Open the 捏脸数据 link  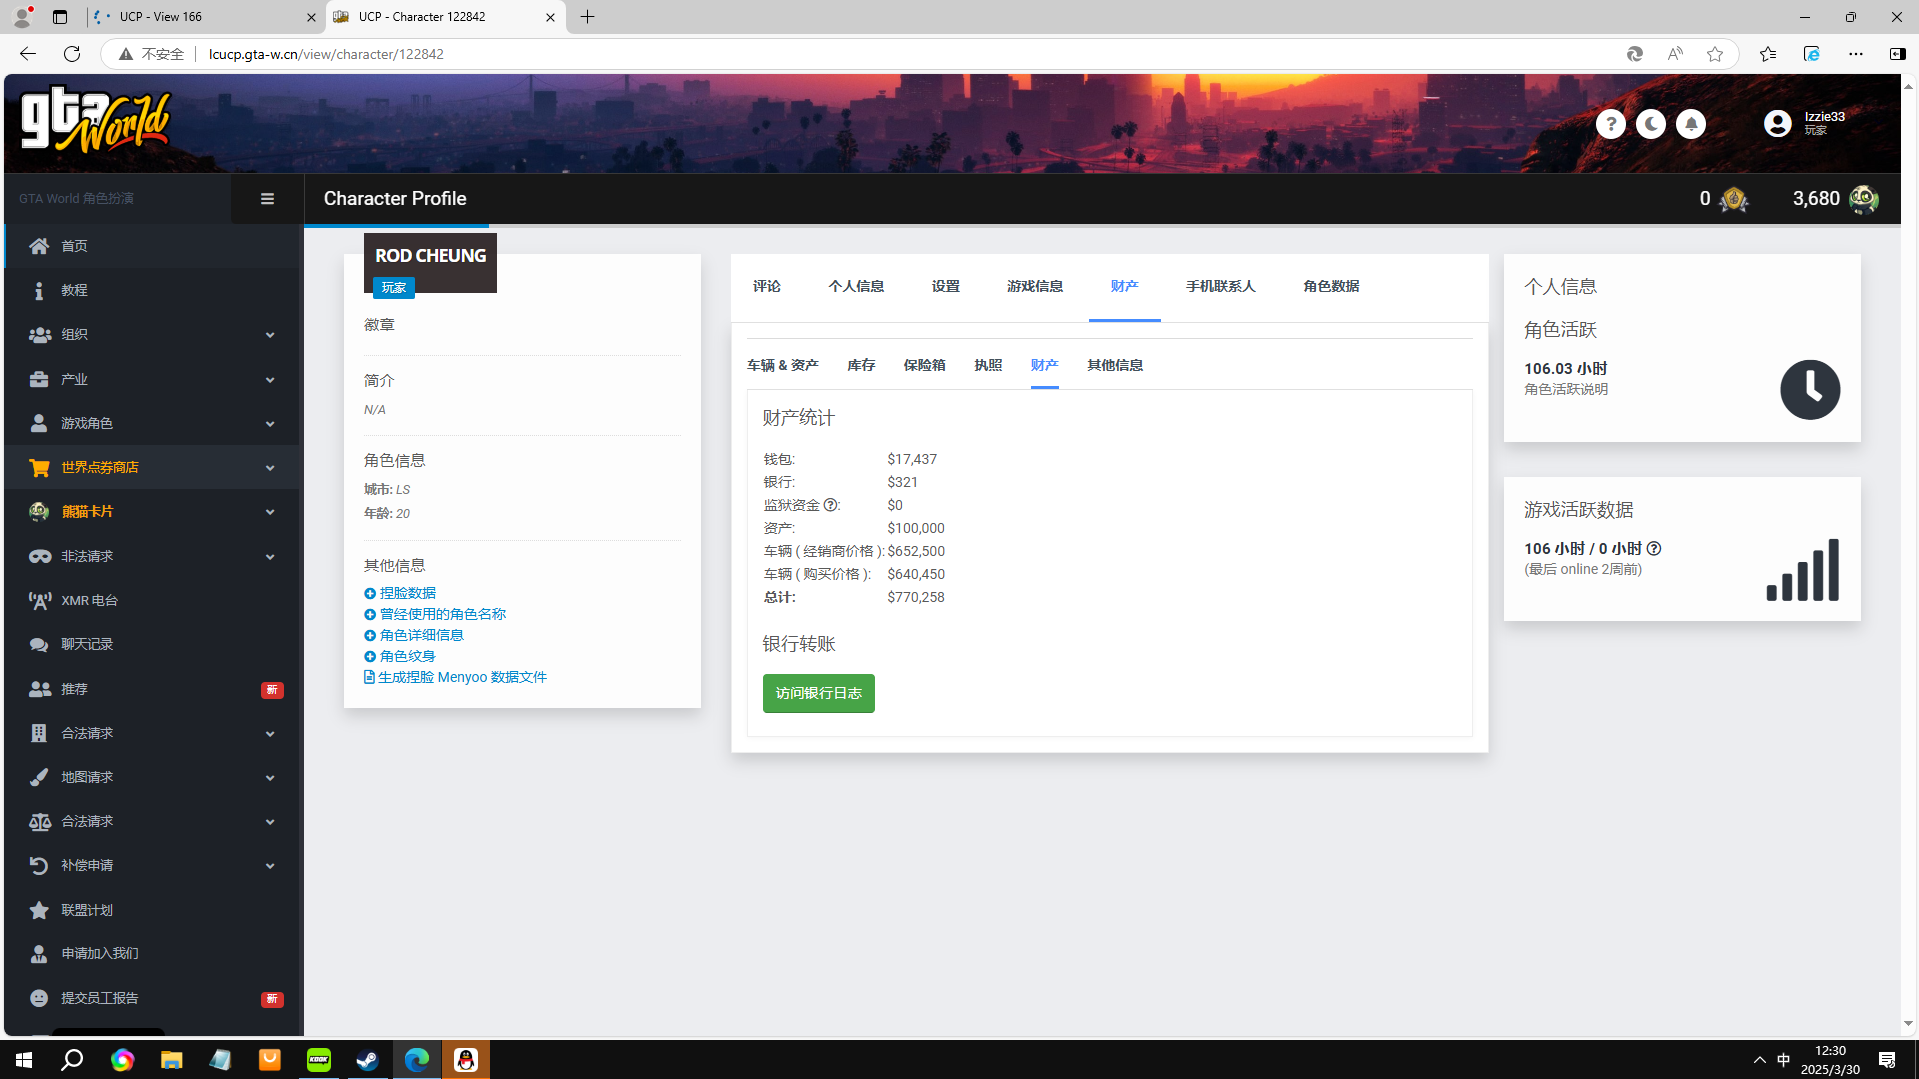tap(400, 593)
